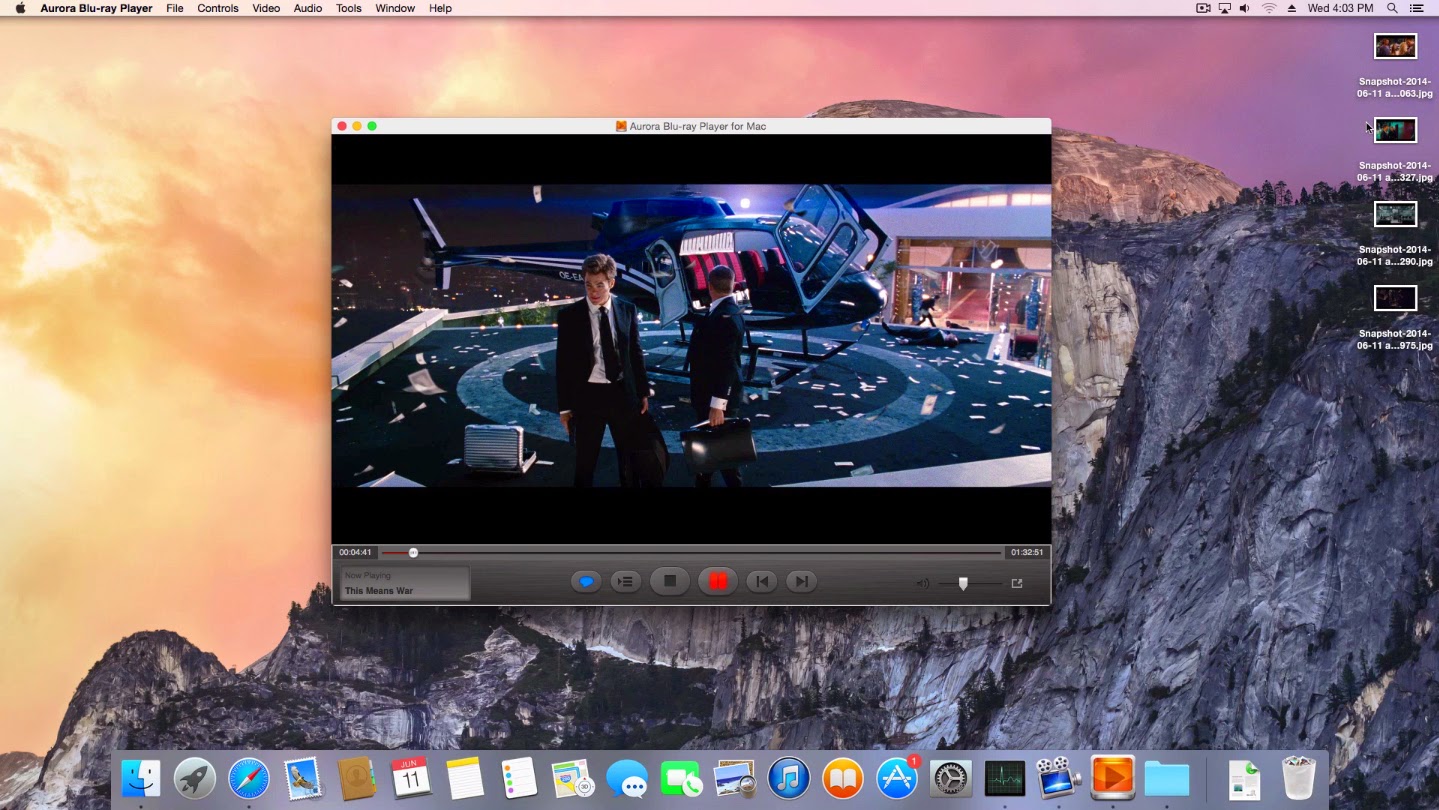Viewport: 1439px width, 810px height.
Task: Open the video recorder app in Dock
Action: [1059, 778]
